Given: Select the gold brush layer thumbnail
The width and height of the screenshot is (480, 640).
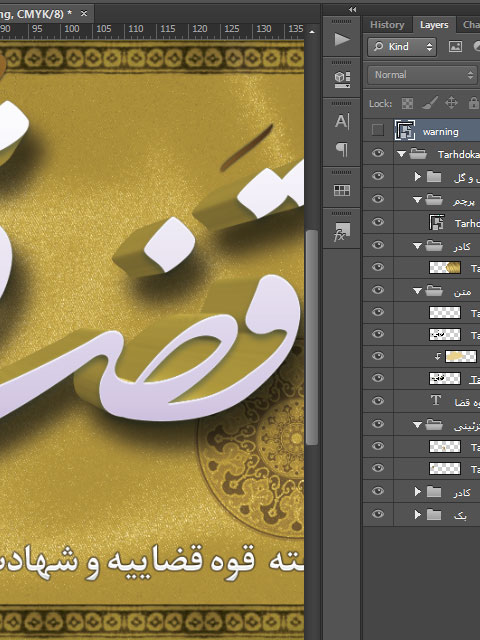Looking at the screenshot, I should tap(445, 267).
